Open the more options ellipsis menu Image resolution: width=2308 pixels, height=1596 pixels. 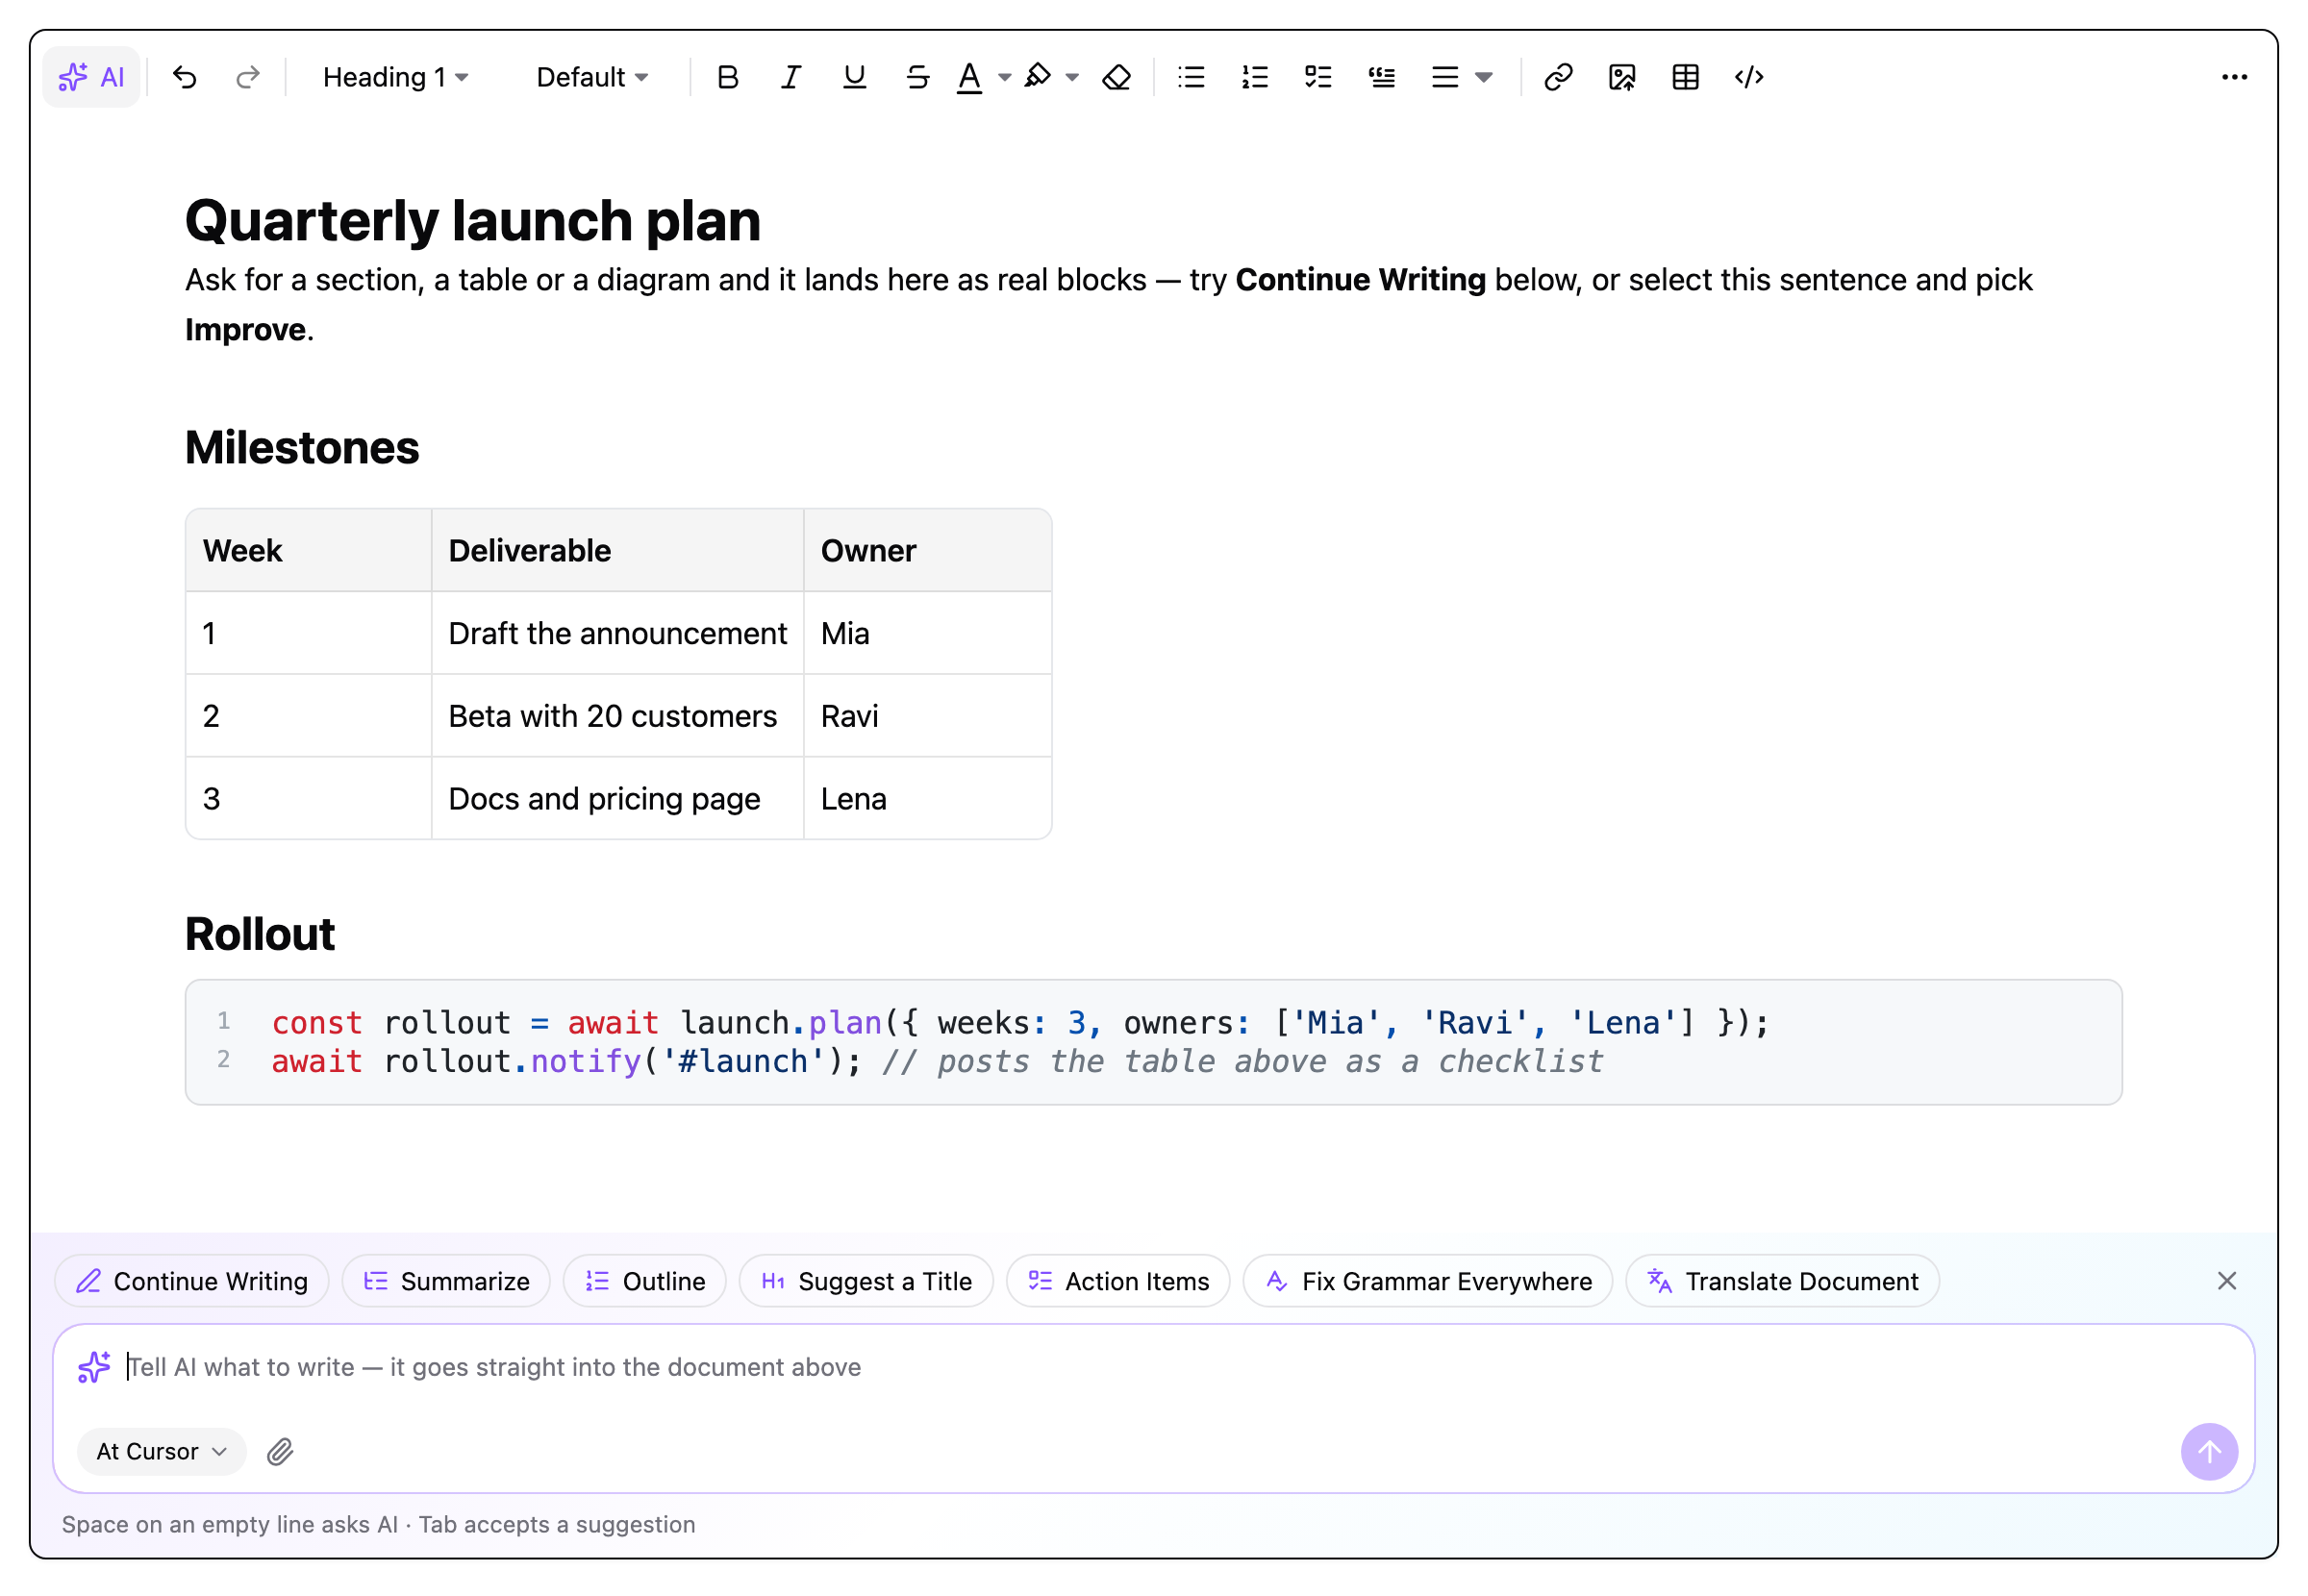click(2234, 77)
